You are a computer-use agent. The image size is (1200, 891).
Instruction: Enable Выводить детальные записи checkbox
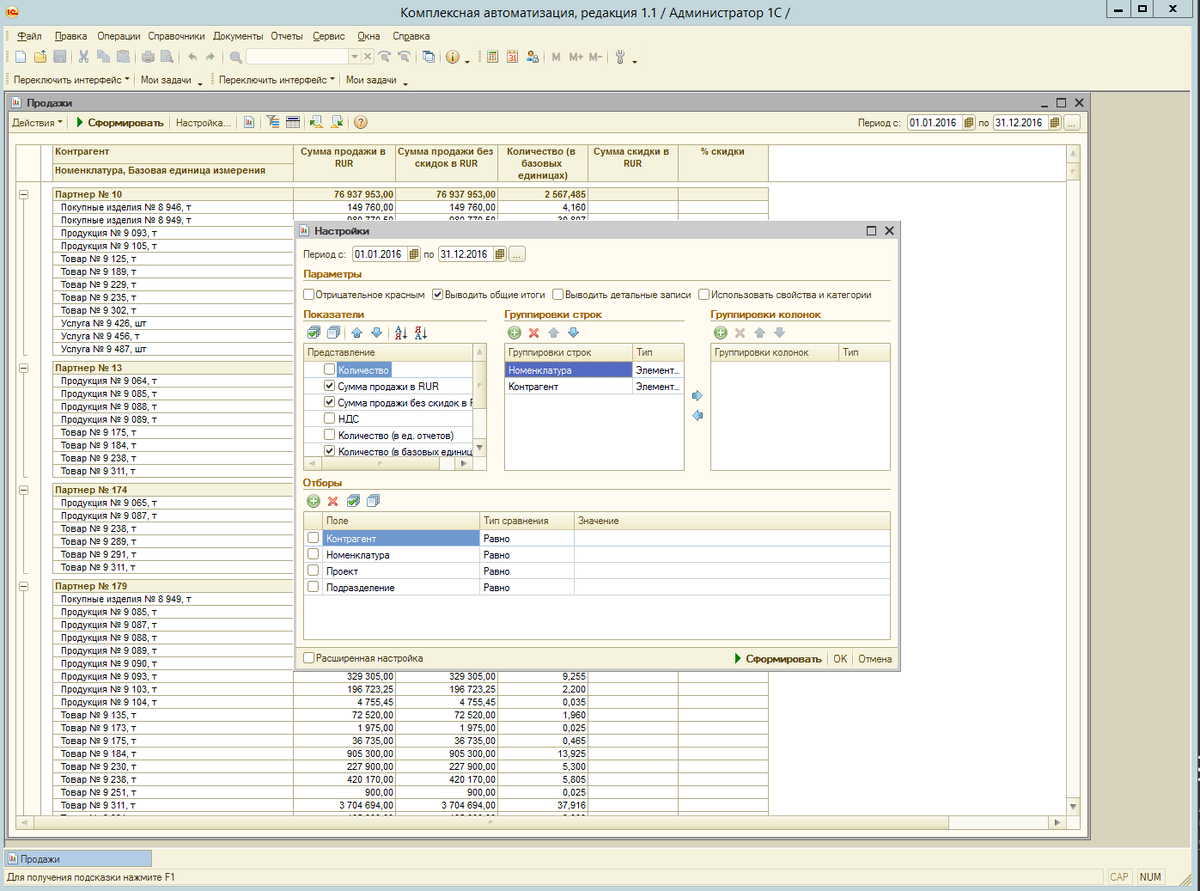point(558,295)
